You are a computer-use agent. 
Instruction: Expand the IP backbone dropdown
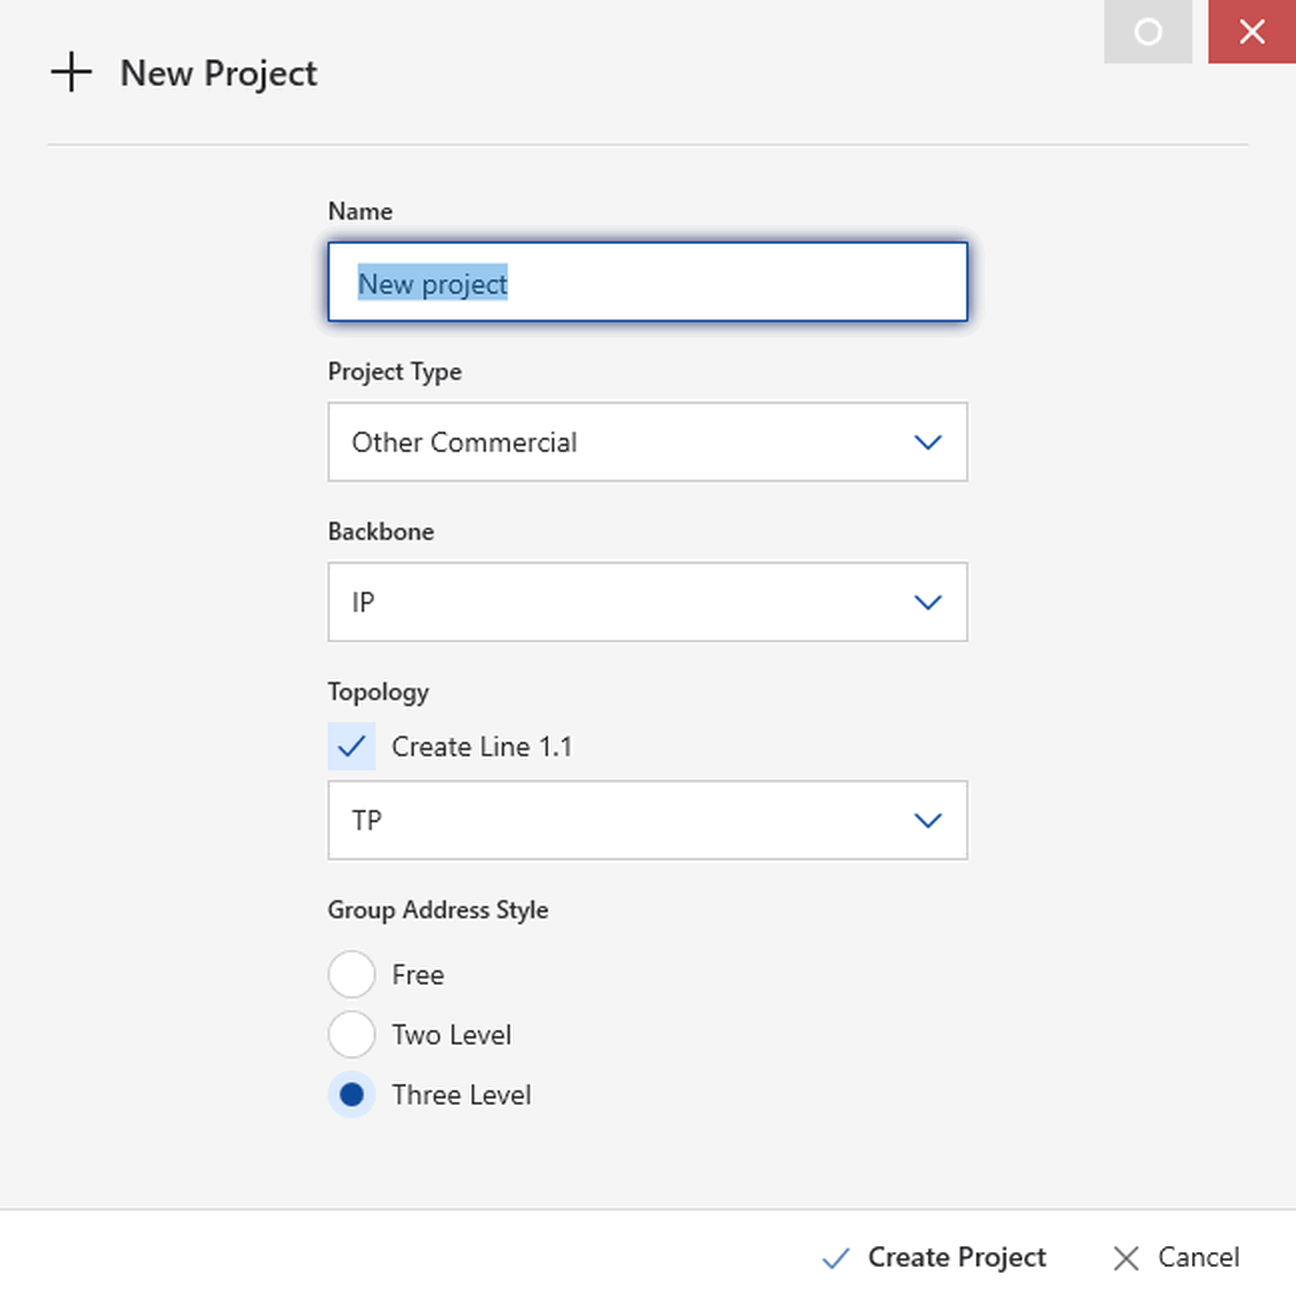click(648, 602)
